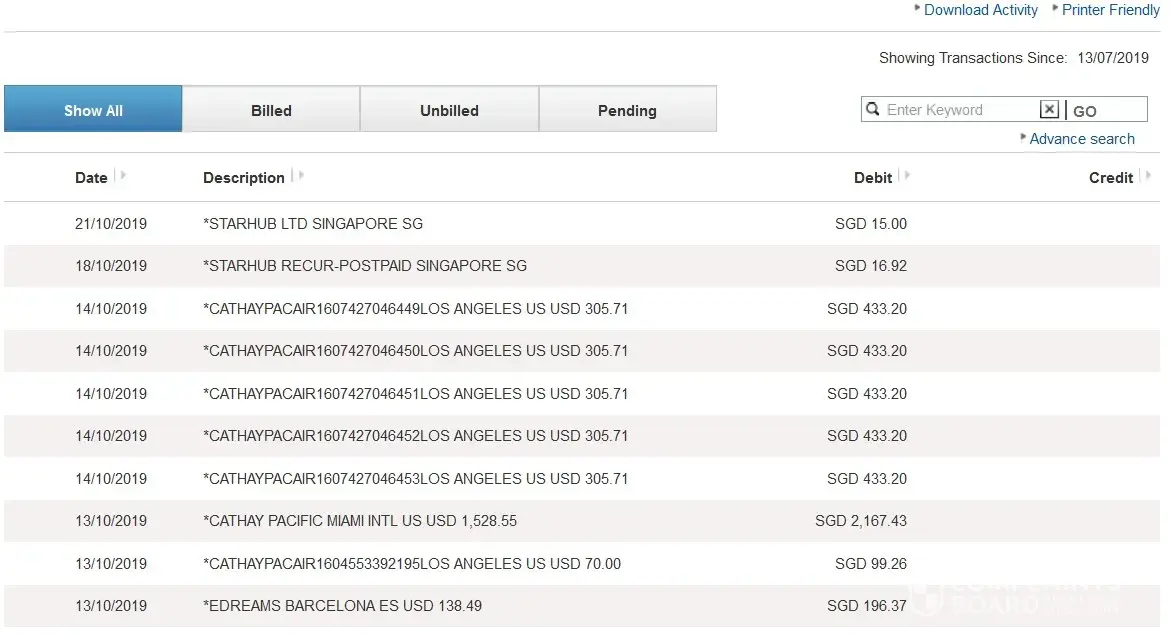The width and height of the screenshot is (1170, 636).
Task: Open the Printer Friendly view
Action: pyautogui.click(x=1110, y=10)
